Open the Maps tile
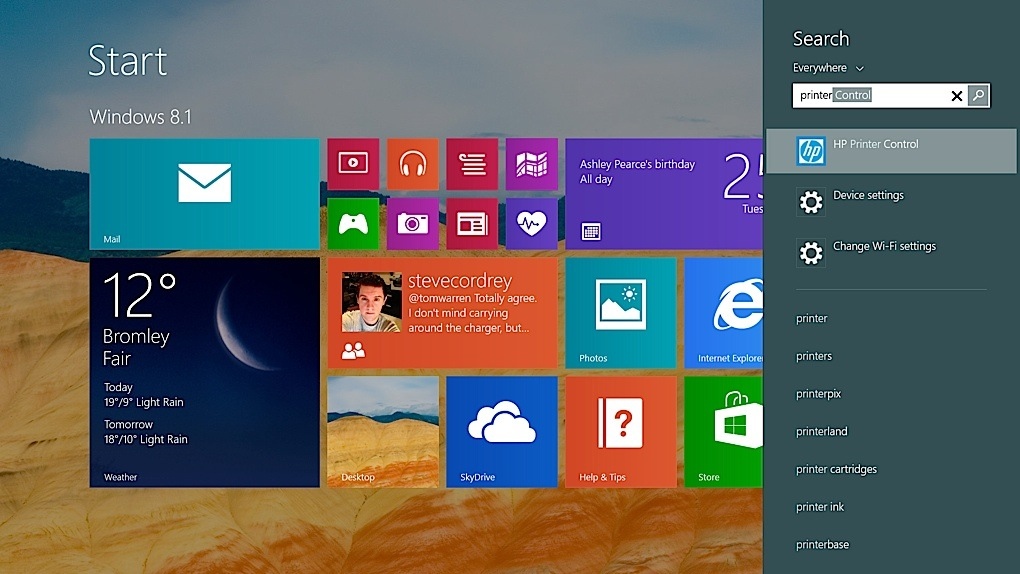The image size is (1020, 574). click(531, 164)
